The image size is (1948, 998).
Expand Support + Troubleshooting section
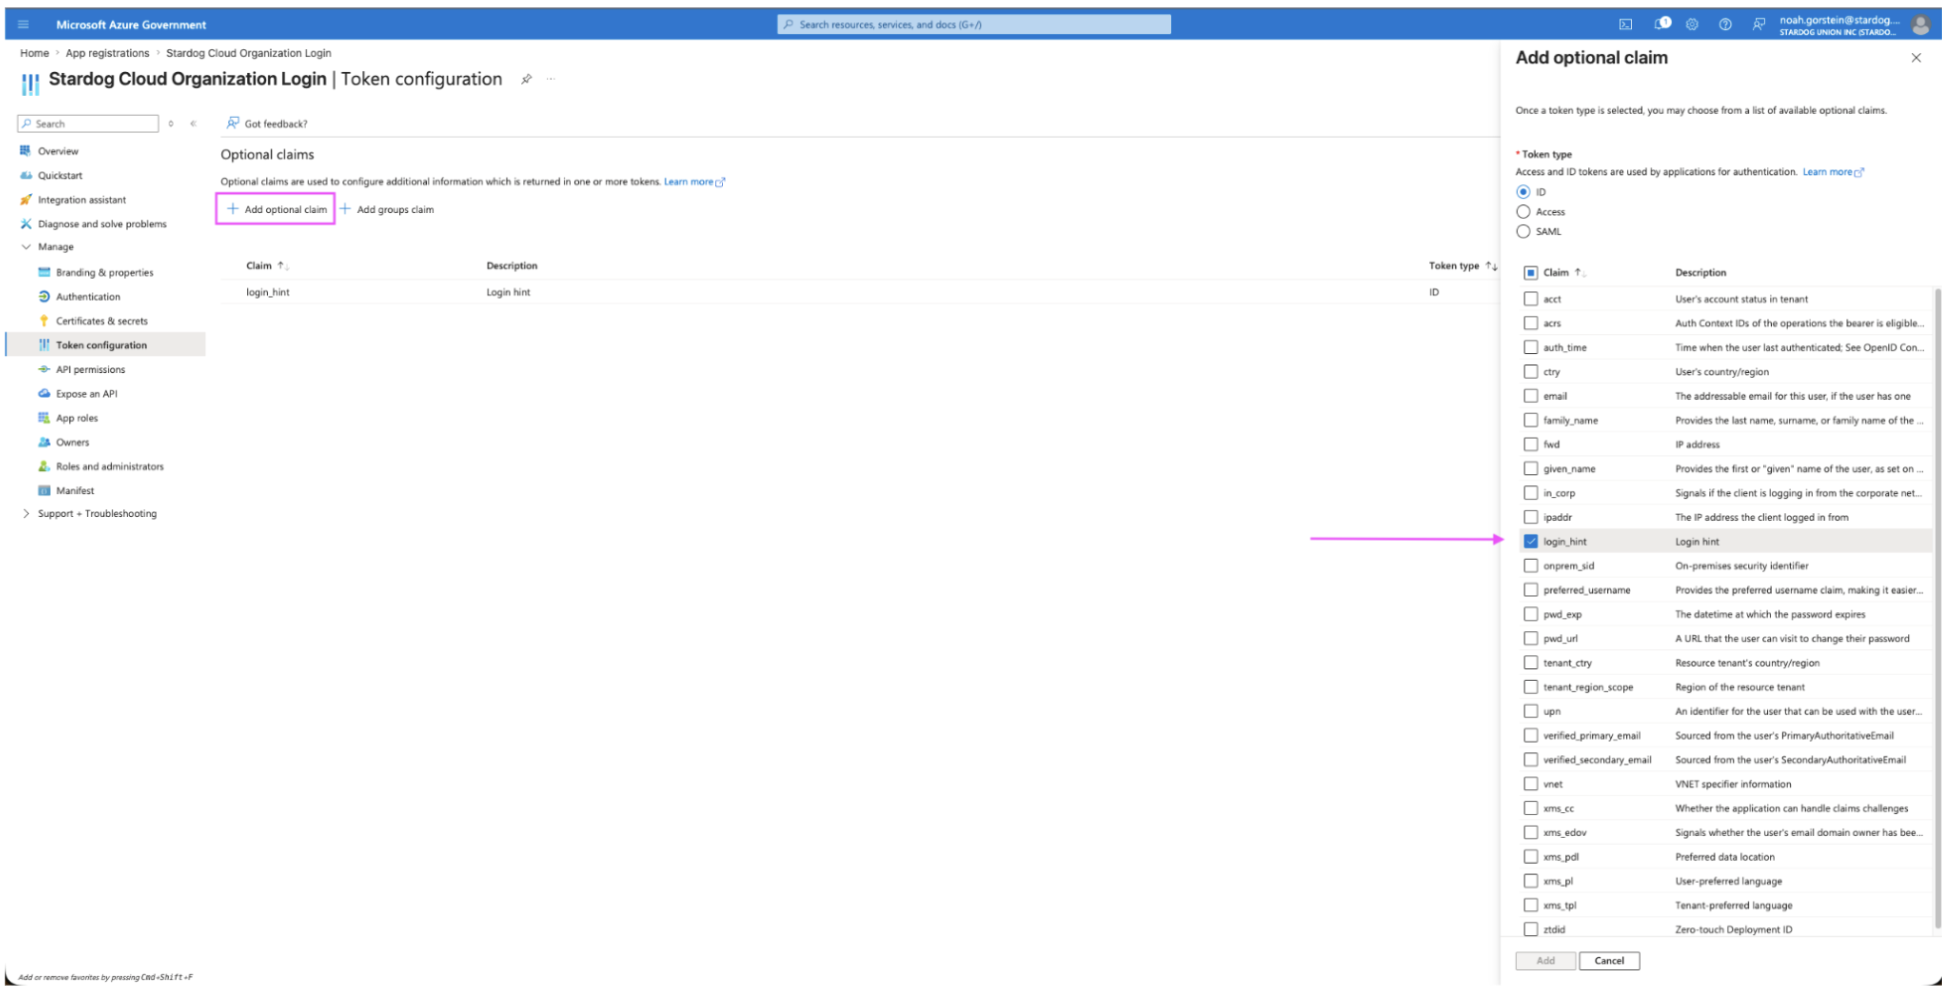click(26, 514)
